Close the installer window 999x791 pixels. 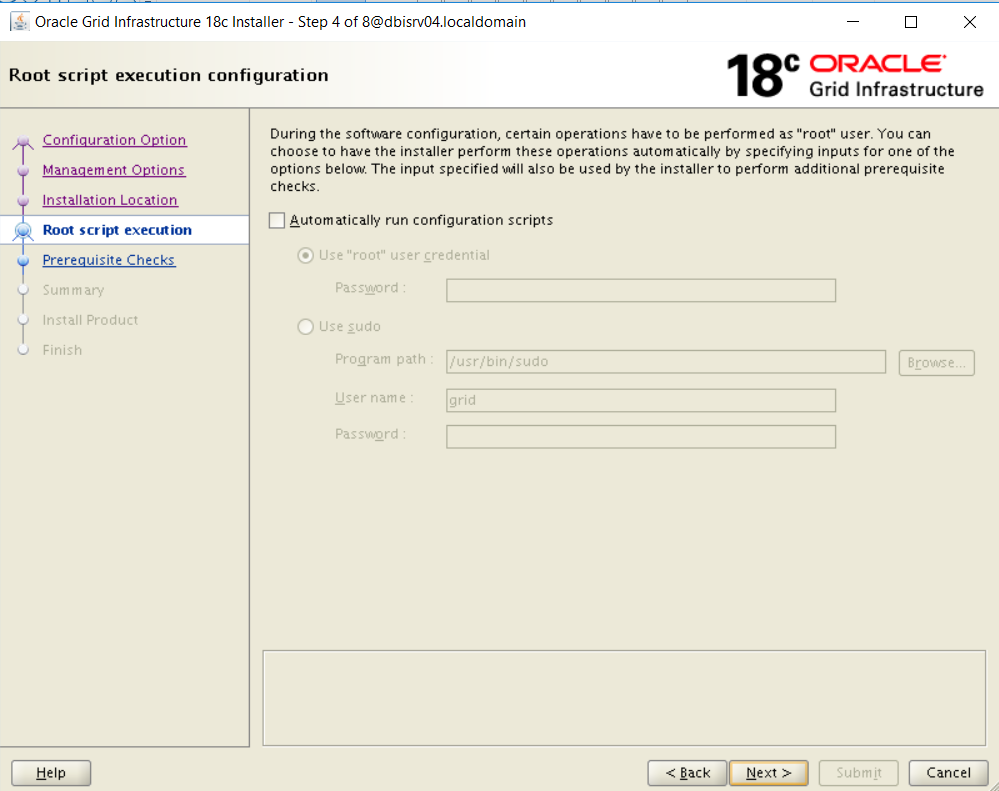coord(970,22)
